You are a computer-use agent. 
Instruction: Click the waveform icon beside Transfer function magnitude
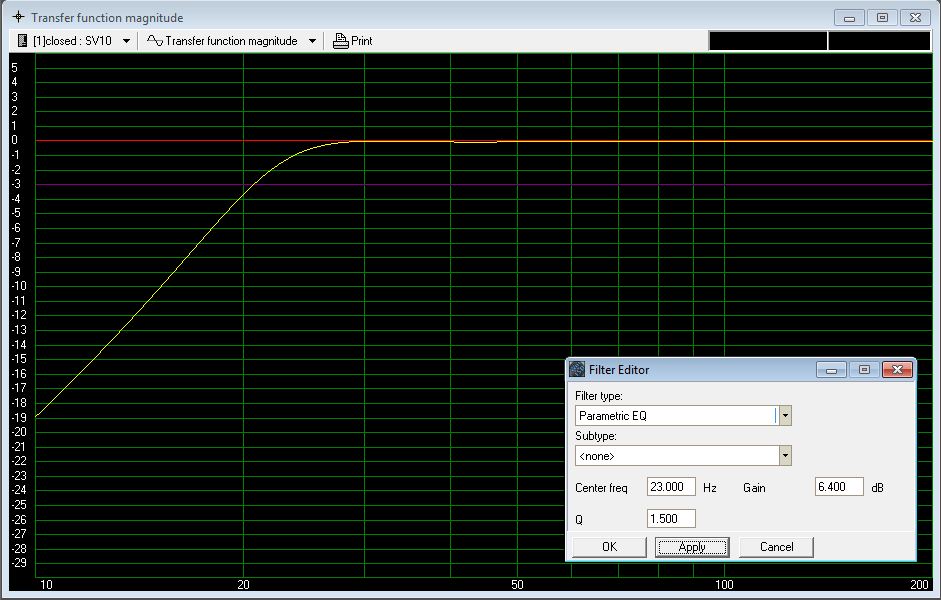click(x=155, y=41)
